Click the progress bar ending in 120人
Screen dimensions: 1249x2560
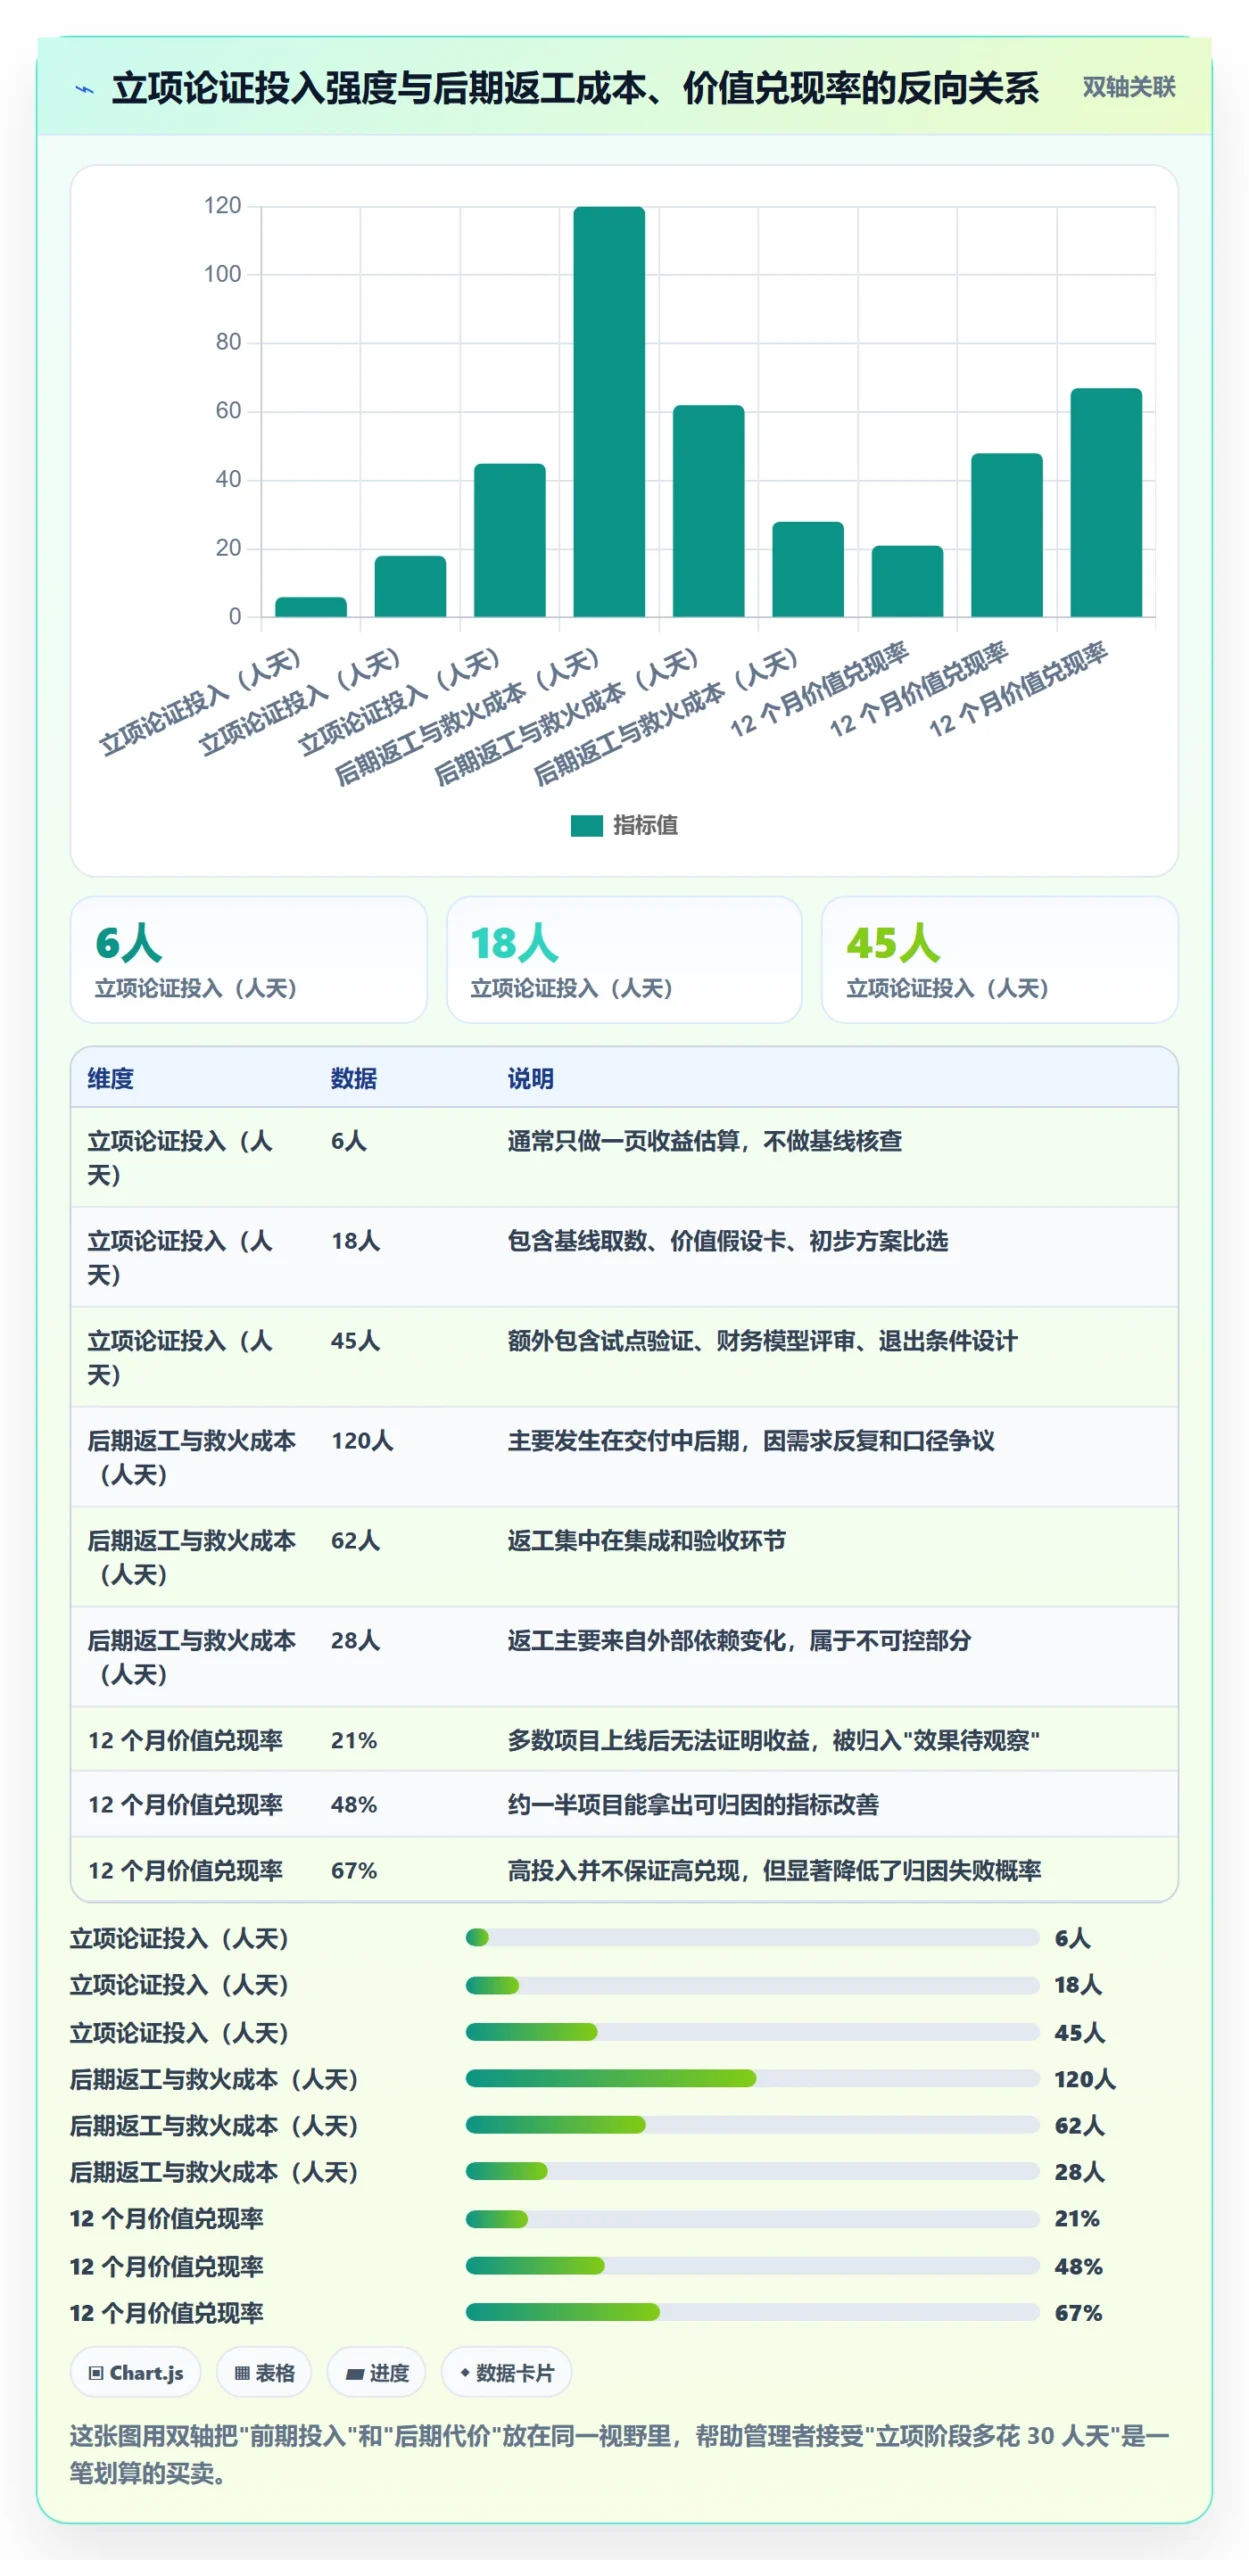click(752, 2079)
